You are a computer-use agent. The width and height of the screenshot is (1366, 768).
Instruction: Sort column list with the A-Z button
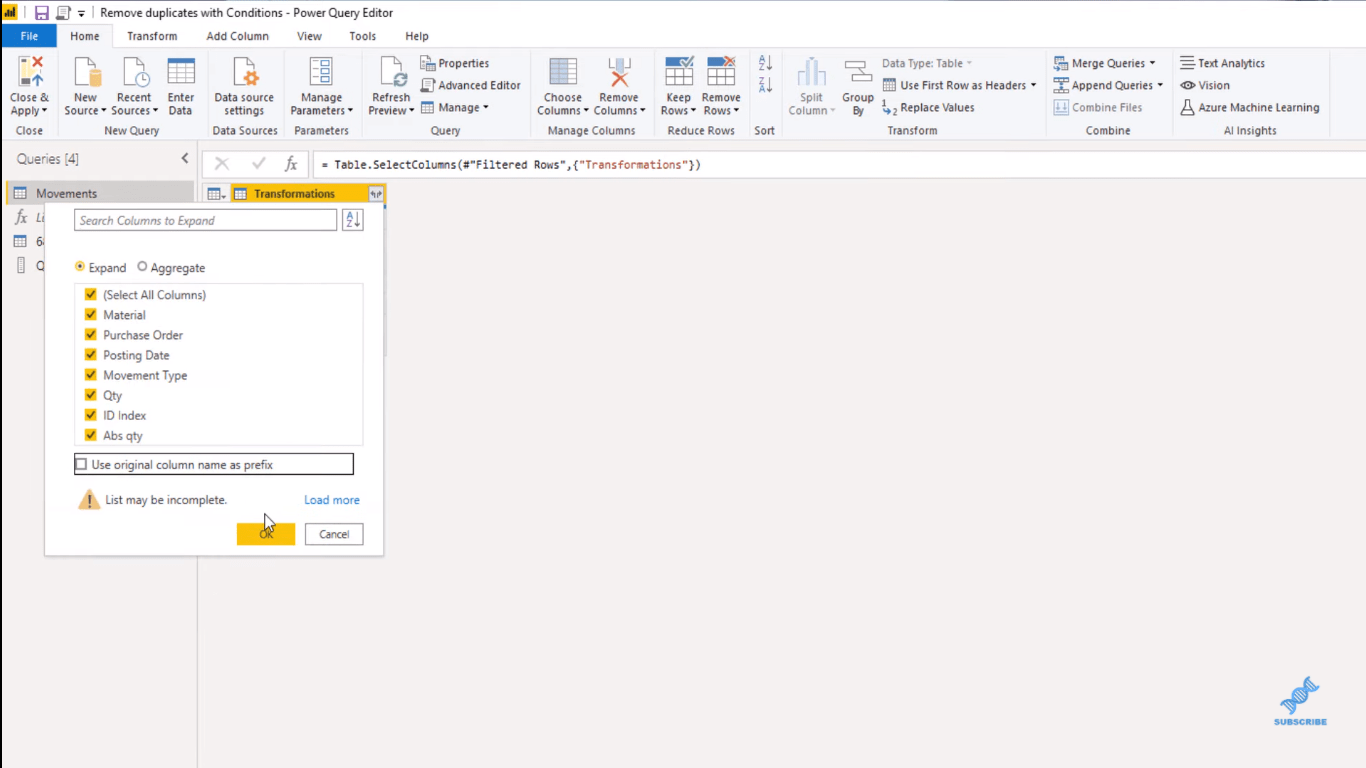353,220
